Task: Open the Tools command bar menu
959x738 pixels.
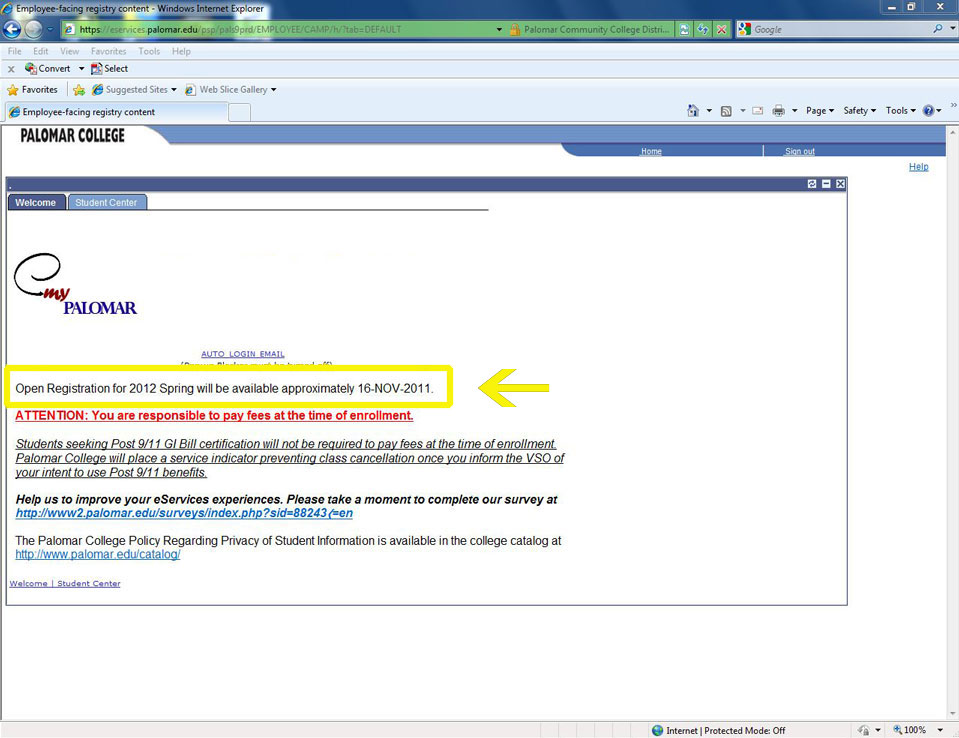Action: coord(900,111)
